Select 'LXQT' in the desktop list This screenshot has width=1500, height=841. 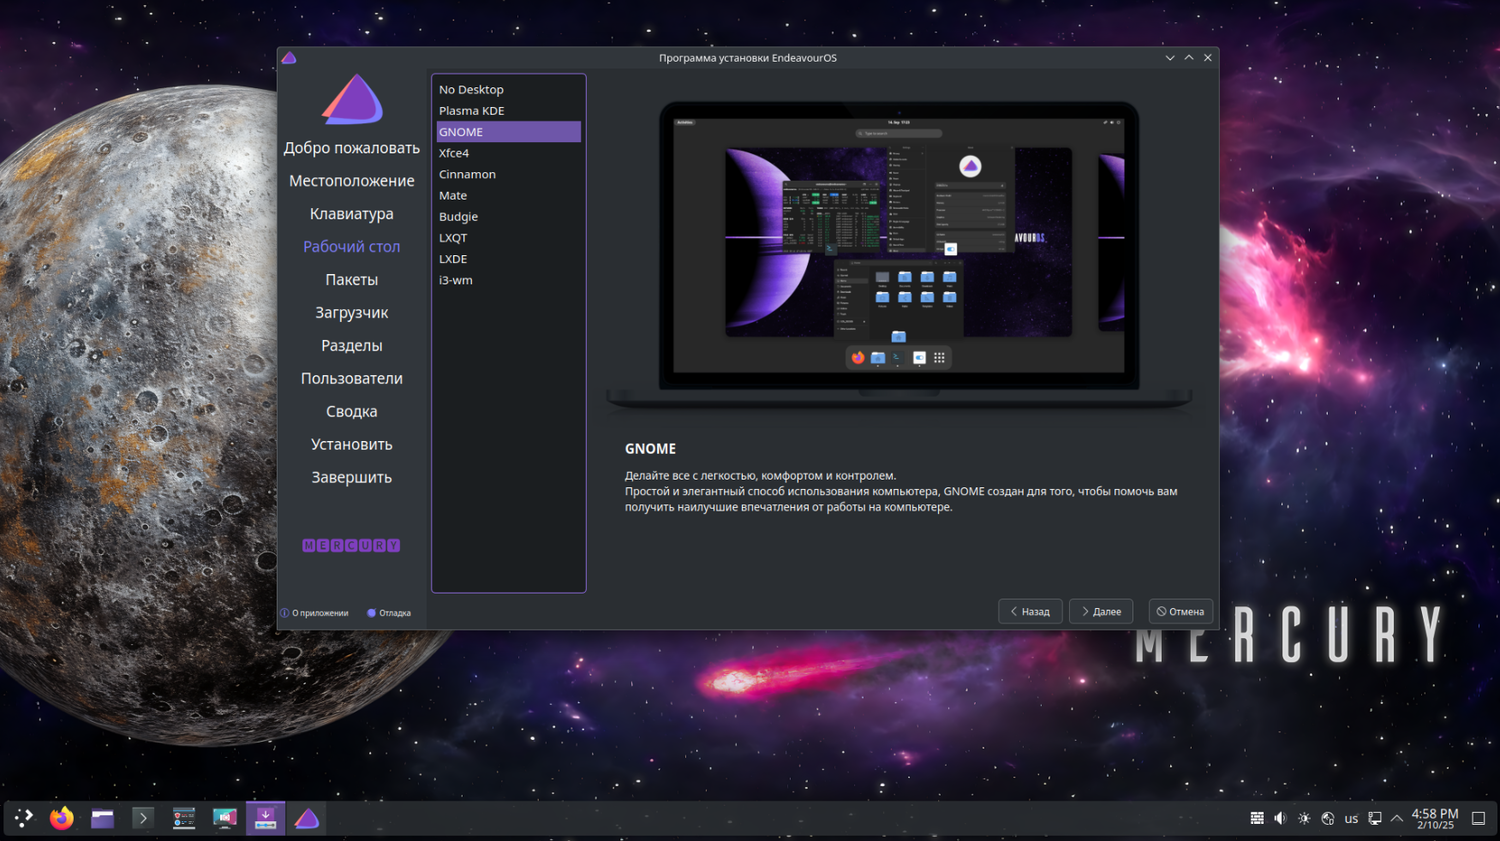pos(509,238)
